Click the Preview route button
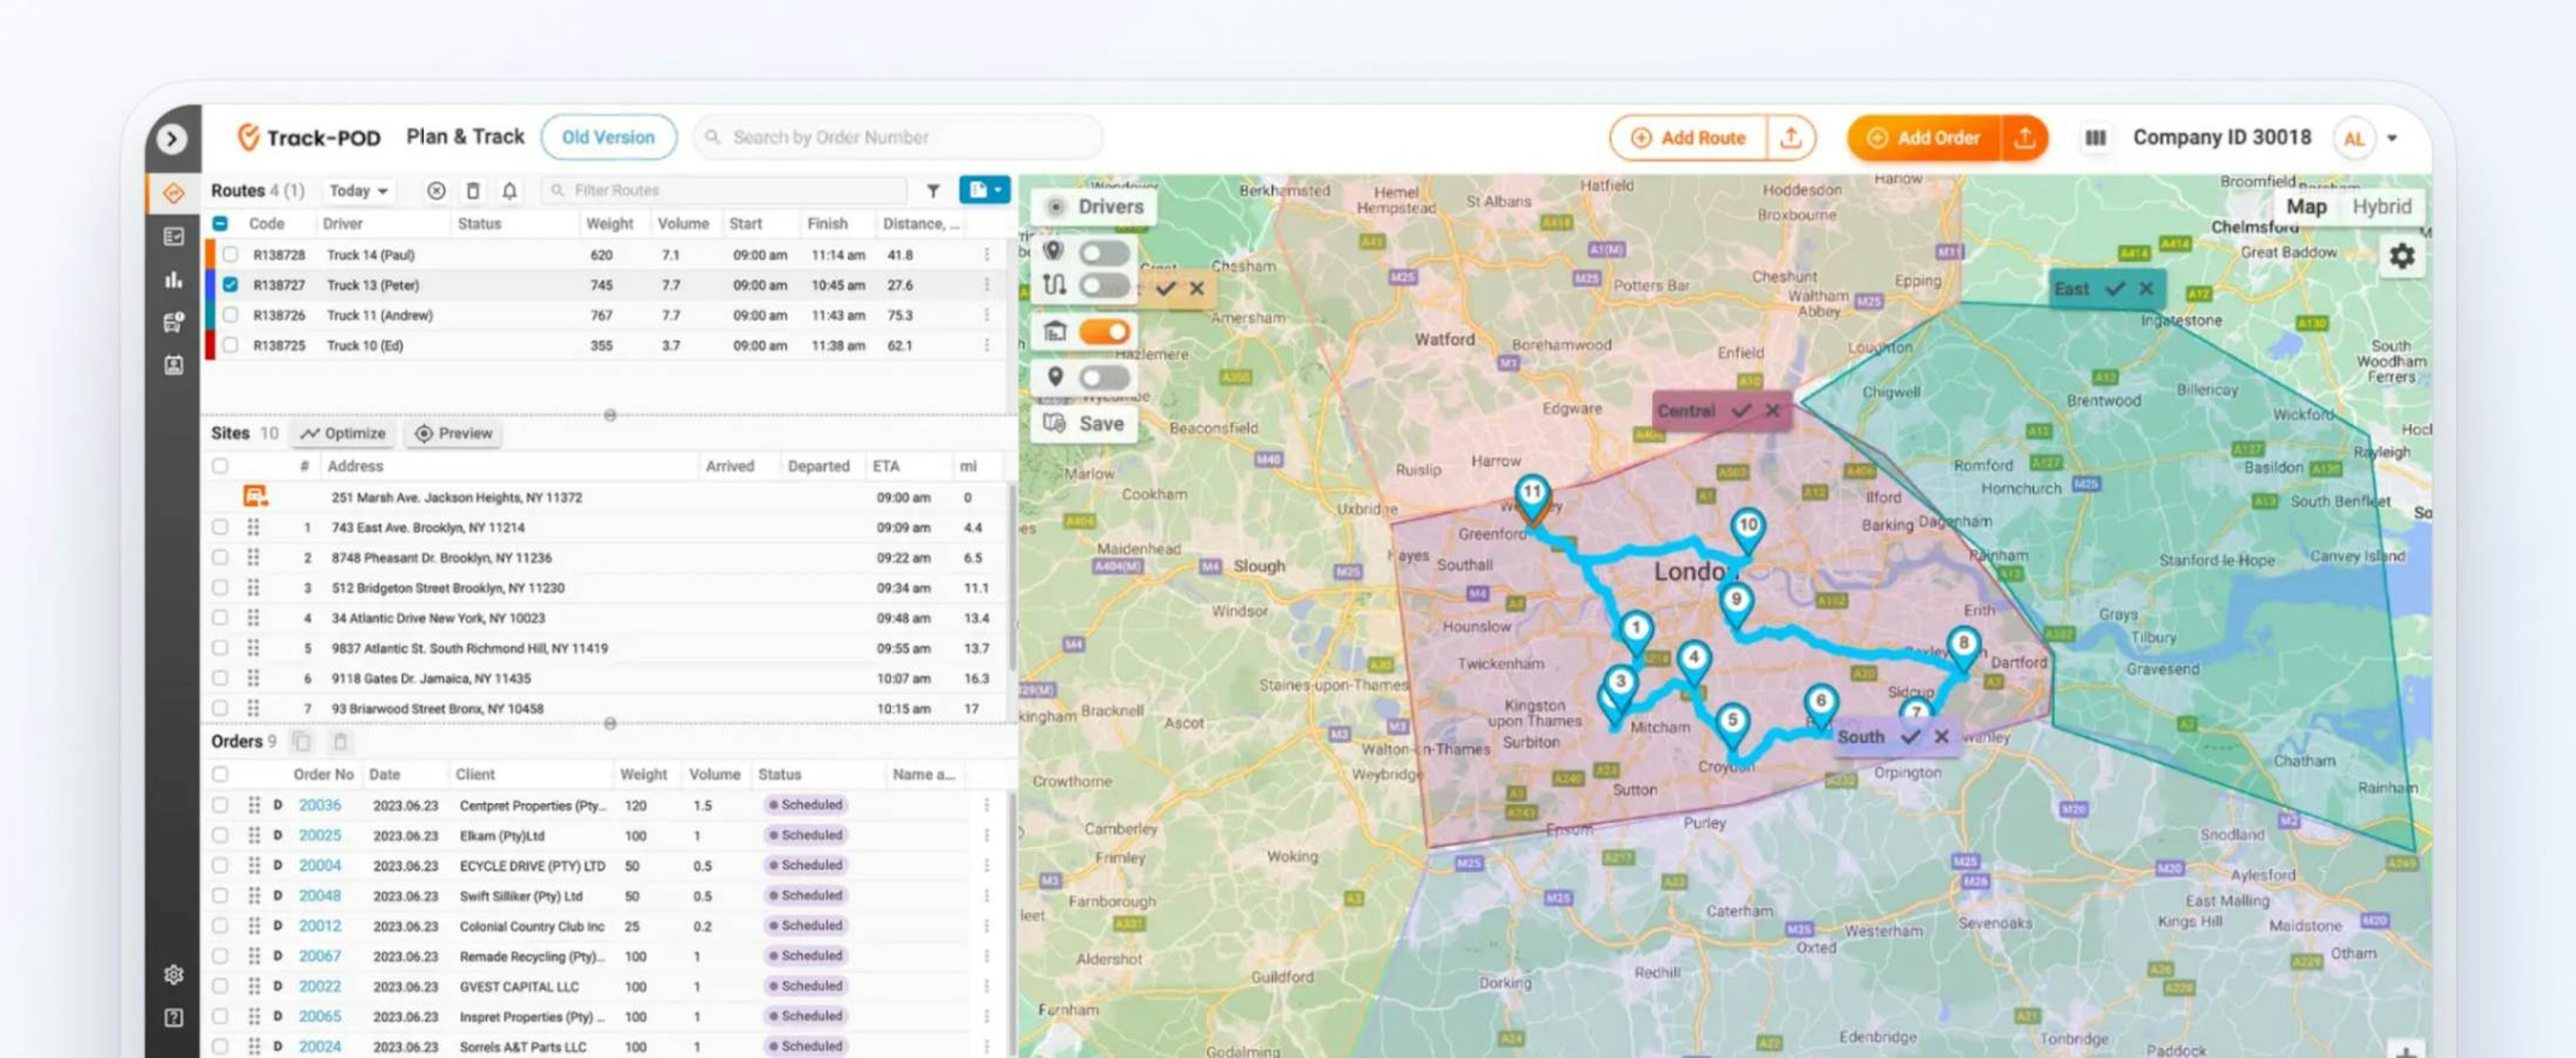The width and height of the screenshot is (2576, 1058). [457, 432]
